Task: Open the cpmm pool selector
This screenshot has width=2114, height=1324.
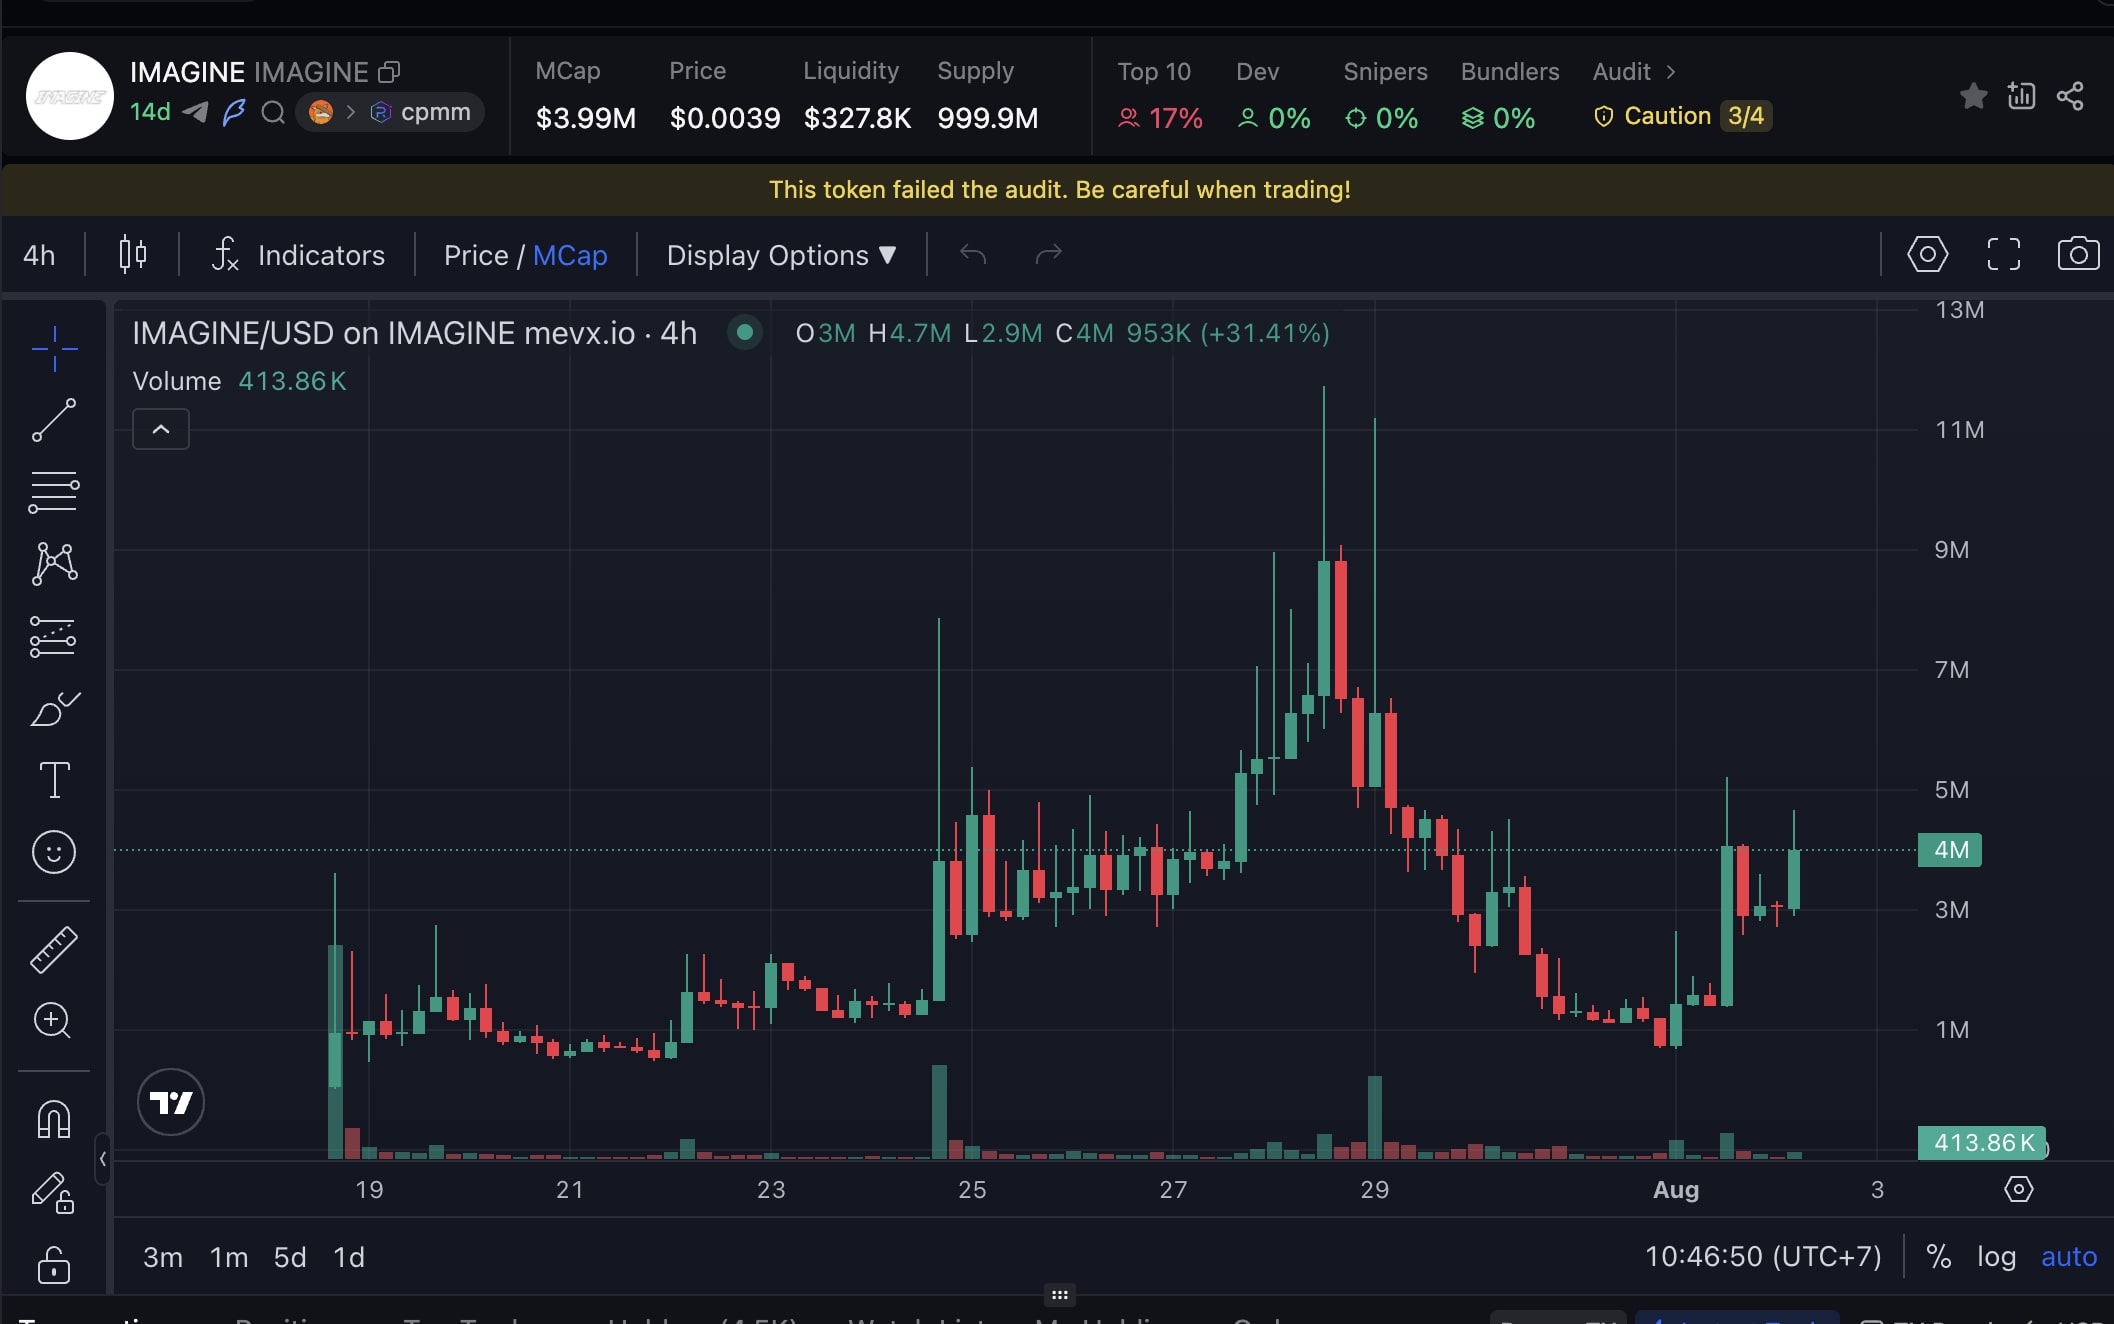Action: pos(390,112)
